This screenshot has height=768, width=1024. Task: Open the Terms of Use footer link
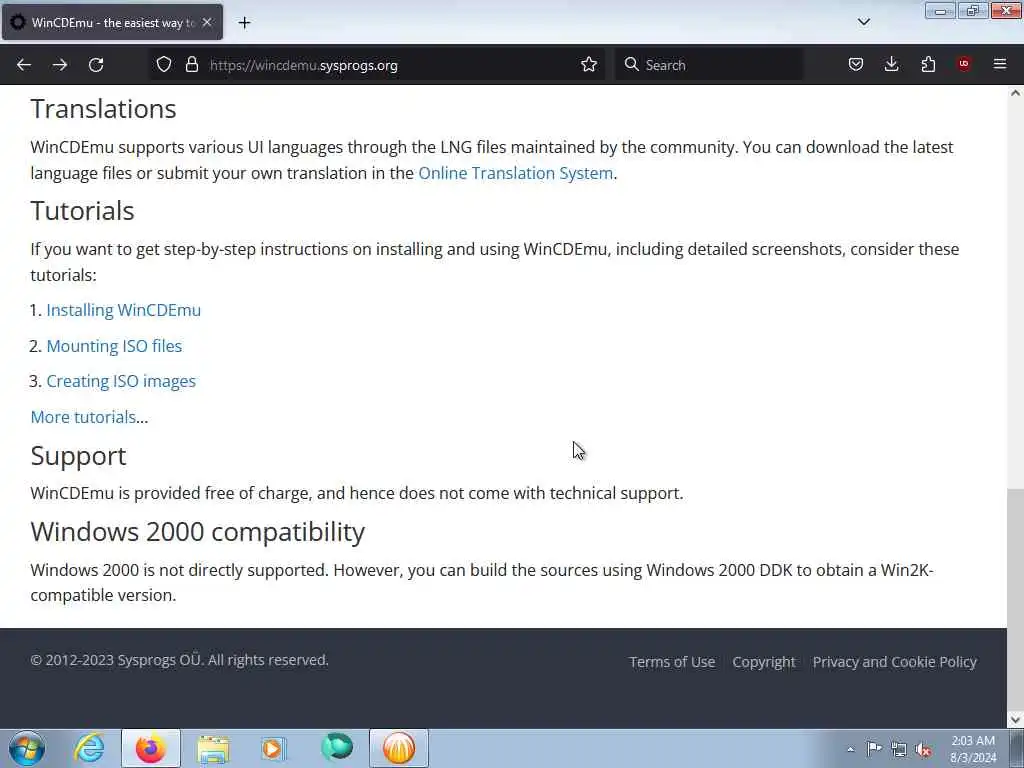(x=672, y=662)
